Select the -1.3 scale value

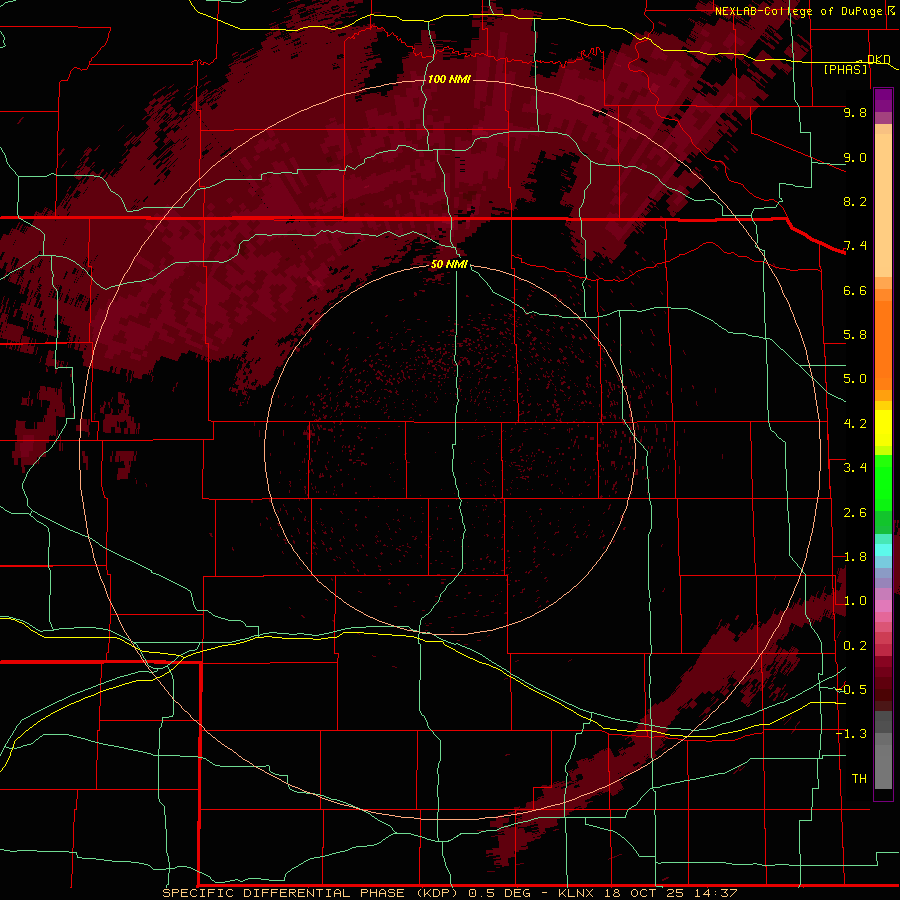coord(852,734)
